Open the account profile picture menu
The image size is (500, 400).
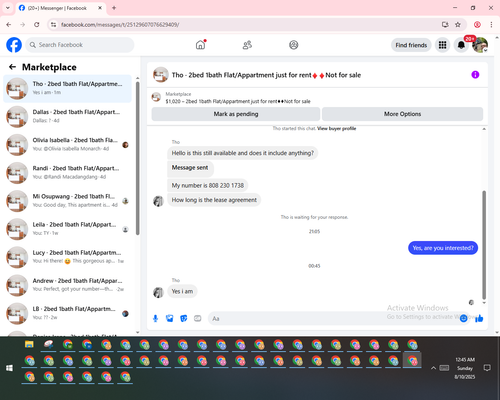(480, 45)
